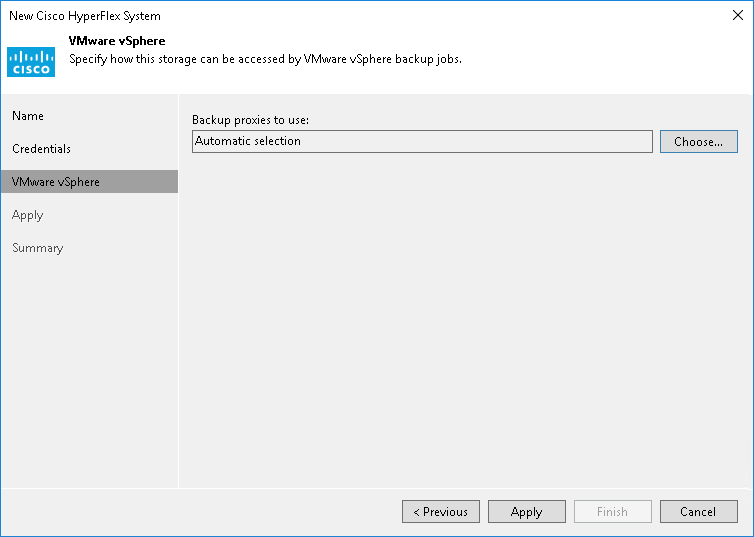
Task: Open the Credentials step in sidebar
Action: point(41,149)
